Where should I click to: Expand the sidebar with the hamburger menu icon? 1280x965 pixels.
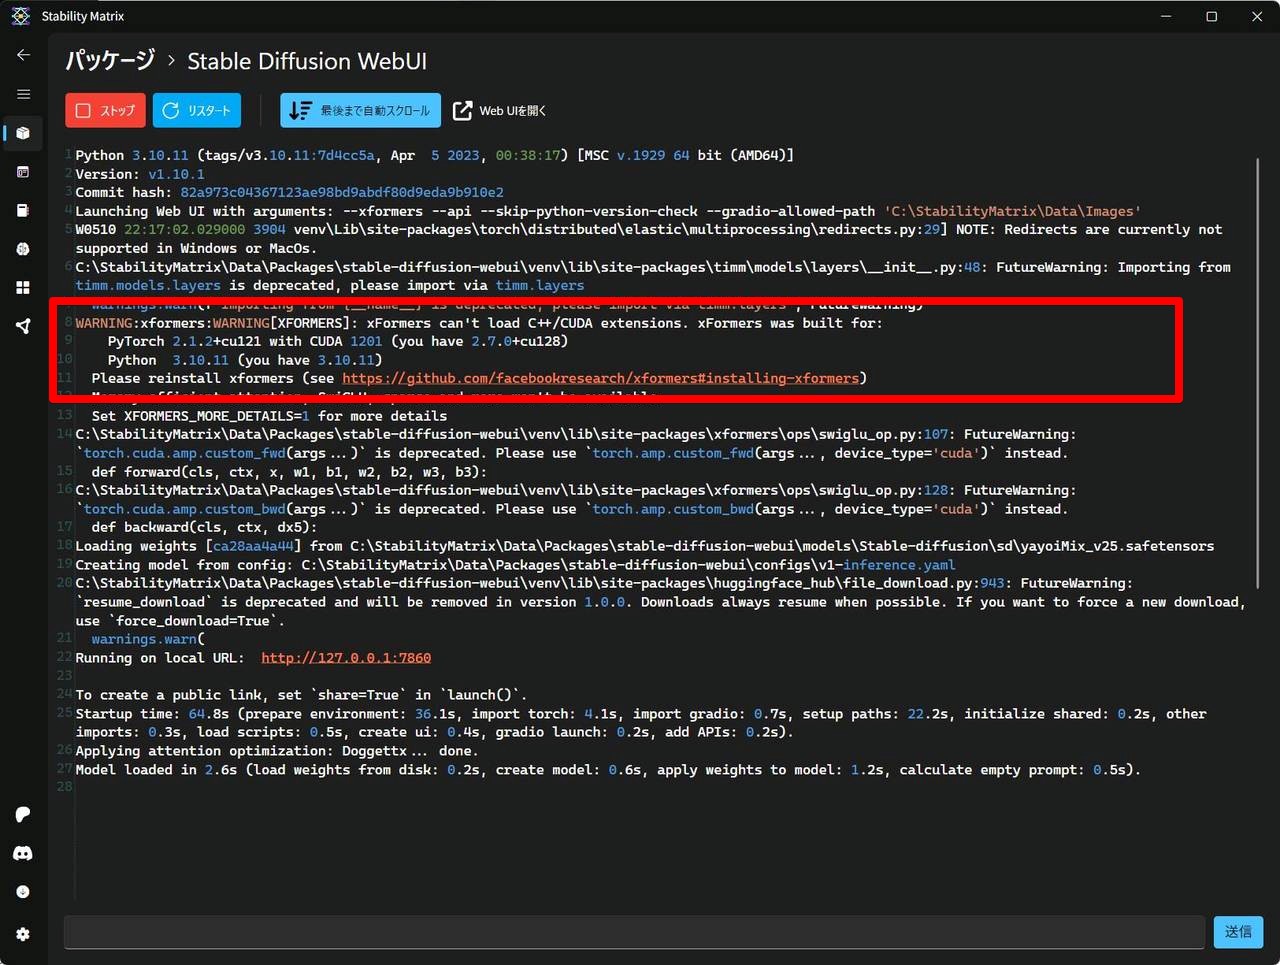23,94
